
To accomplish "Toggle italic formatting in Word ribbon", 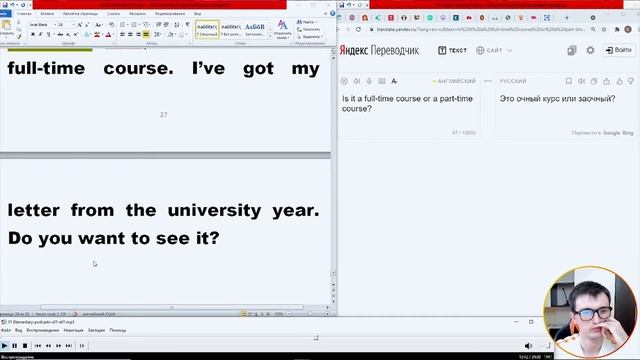I will 40,34.
